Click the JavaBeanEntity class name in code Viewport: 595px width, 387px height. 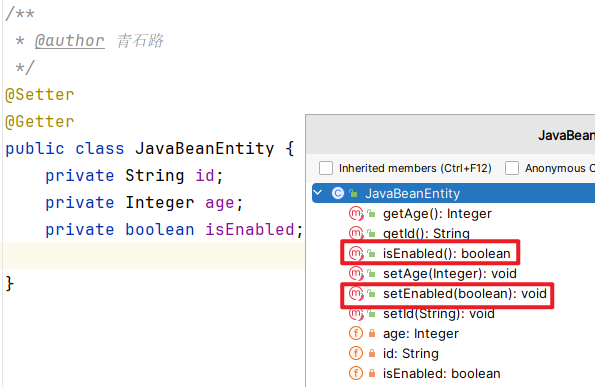point(205,149)
